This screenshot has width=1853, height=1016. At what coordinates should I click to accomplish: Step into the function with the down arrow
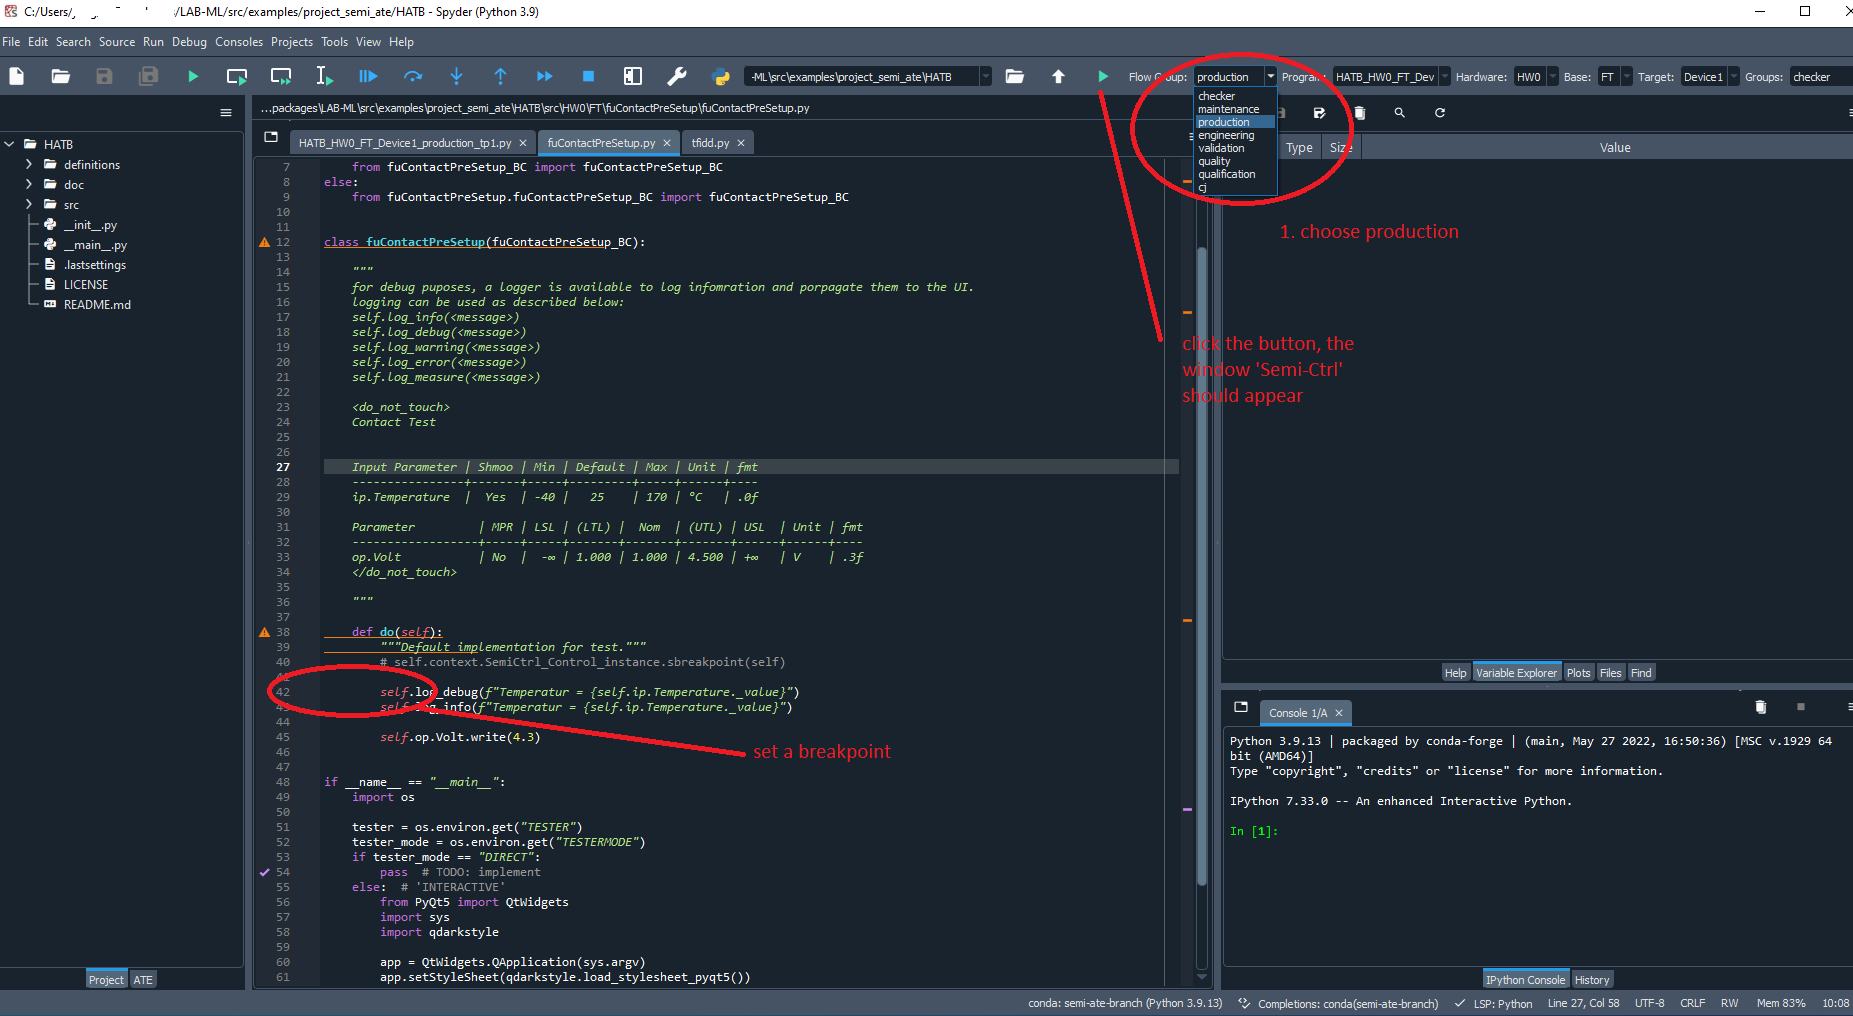pyautogui.click(x=456, y=76)
